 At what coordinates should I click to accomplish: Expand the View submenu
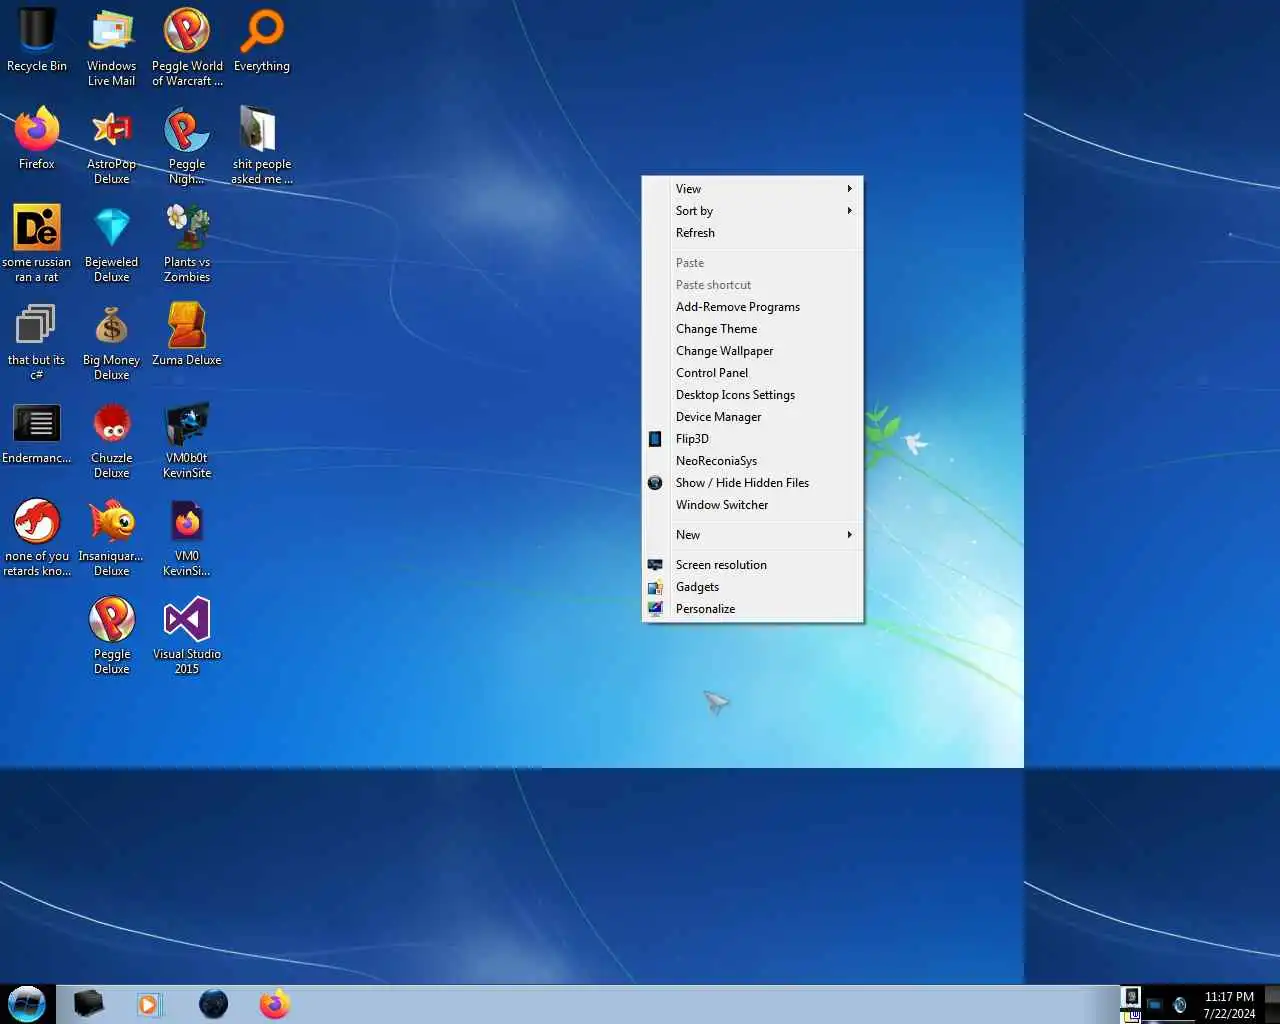[752, 189]
